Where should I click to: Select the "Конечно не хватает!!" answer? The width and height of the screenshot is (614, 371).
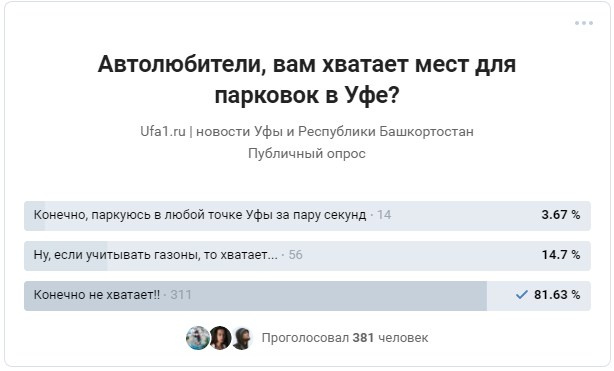pyautogui.click(x=307, y=295)
